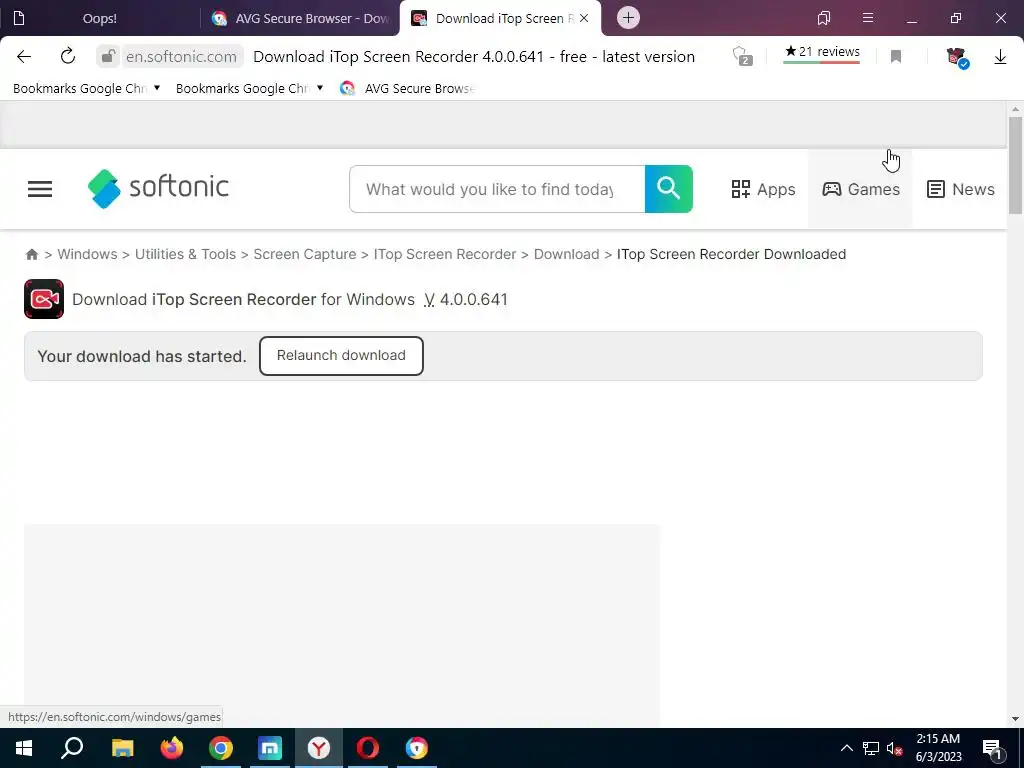Open the protection shield icon with badge 2

click(742, 56)
